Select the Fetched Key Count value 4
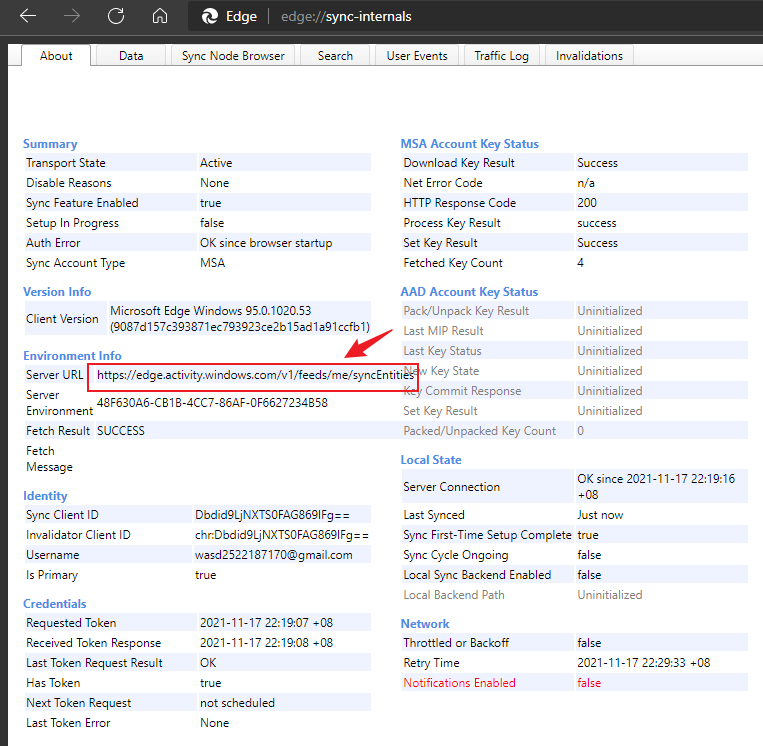Viewport: 763px width, 746px height. point(580,263)
